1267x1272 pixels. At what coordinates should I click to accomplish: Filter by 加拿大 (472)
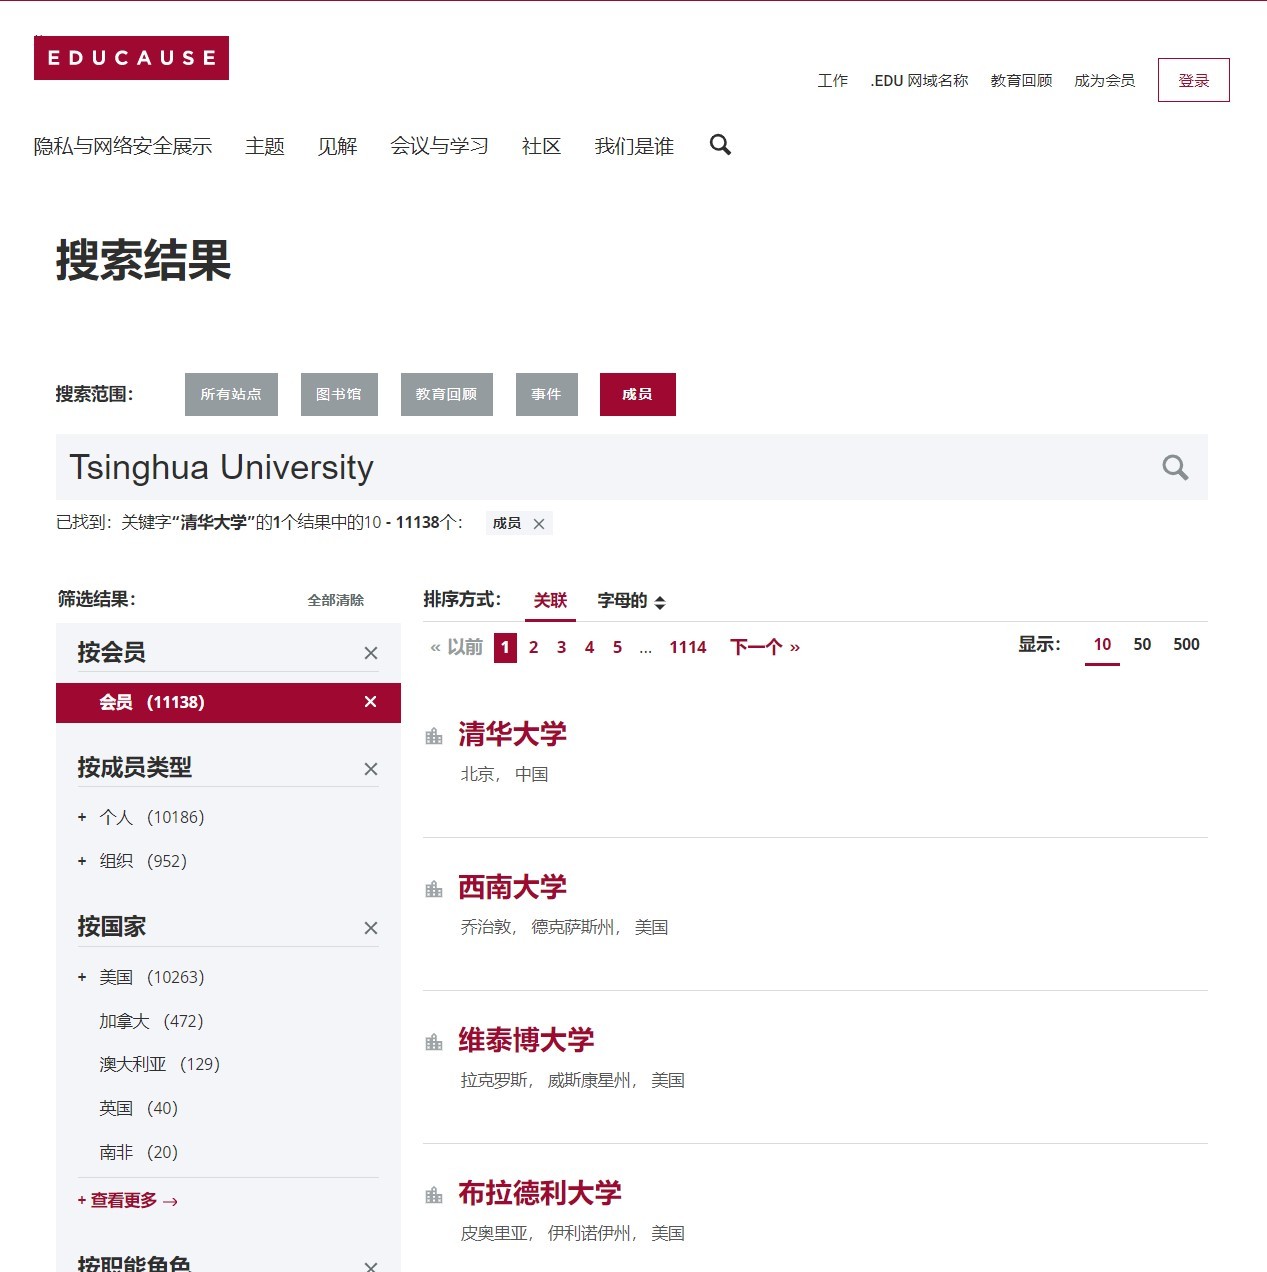pyautogui.click(x=151, y=1021)
